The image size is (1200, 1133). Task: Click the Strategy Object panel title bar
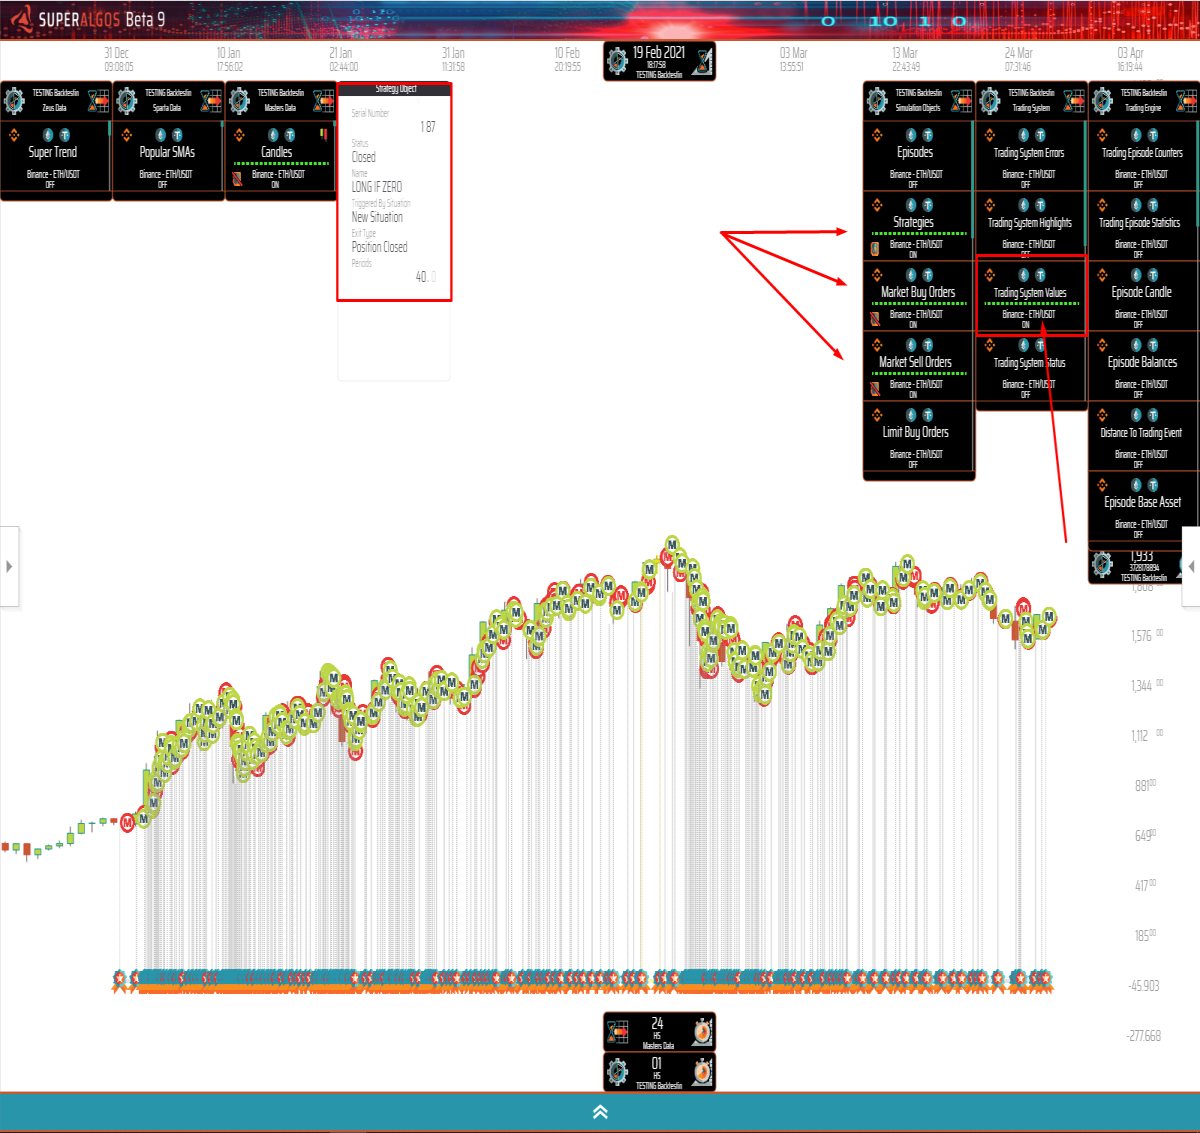pos(395,89)
